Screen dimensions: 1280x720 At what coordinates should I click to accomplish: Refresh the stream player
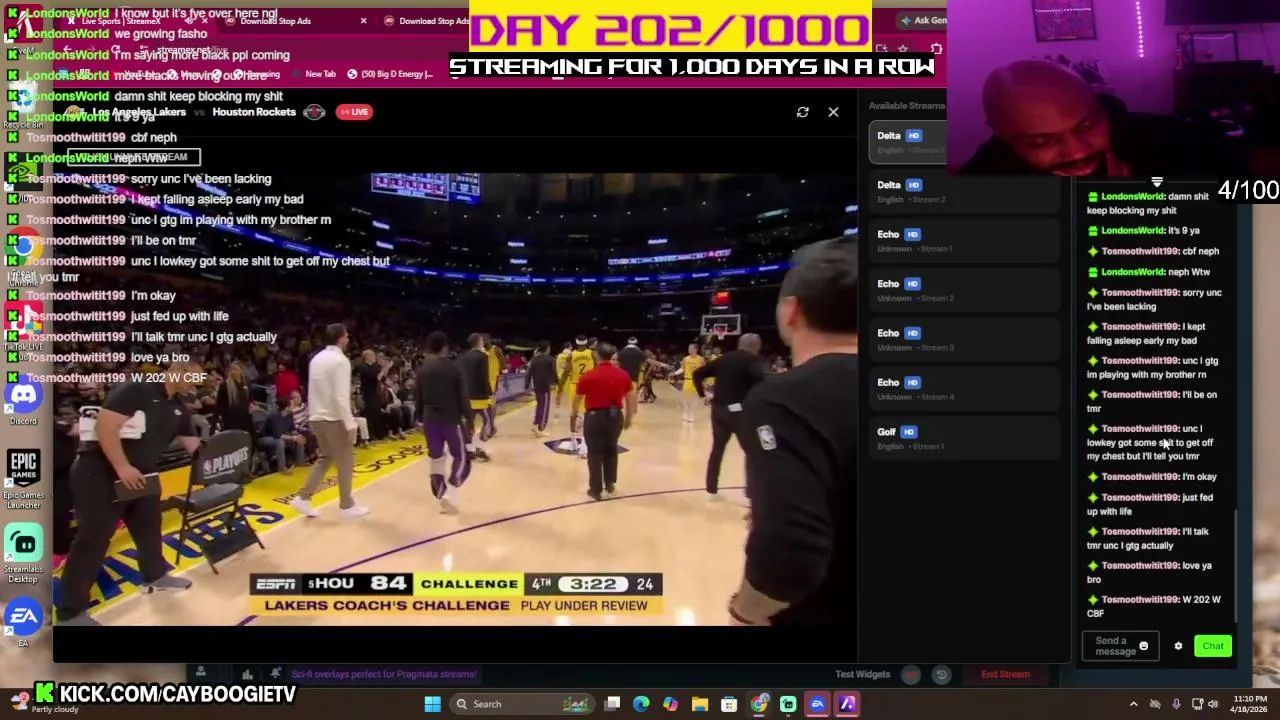coord(802,112)
